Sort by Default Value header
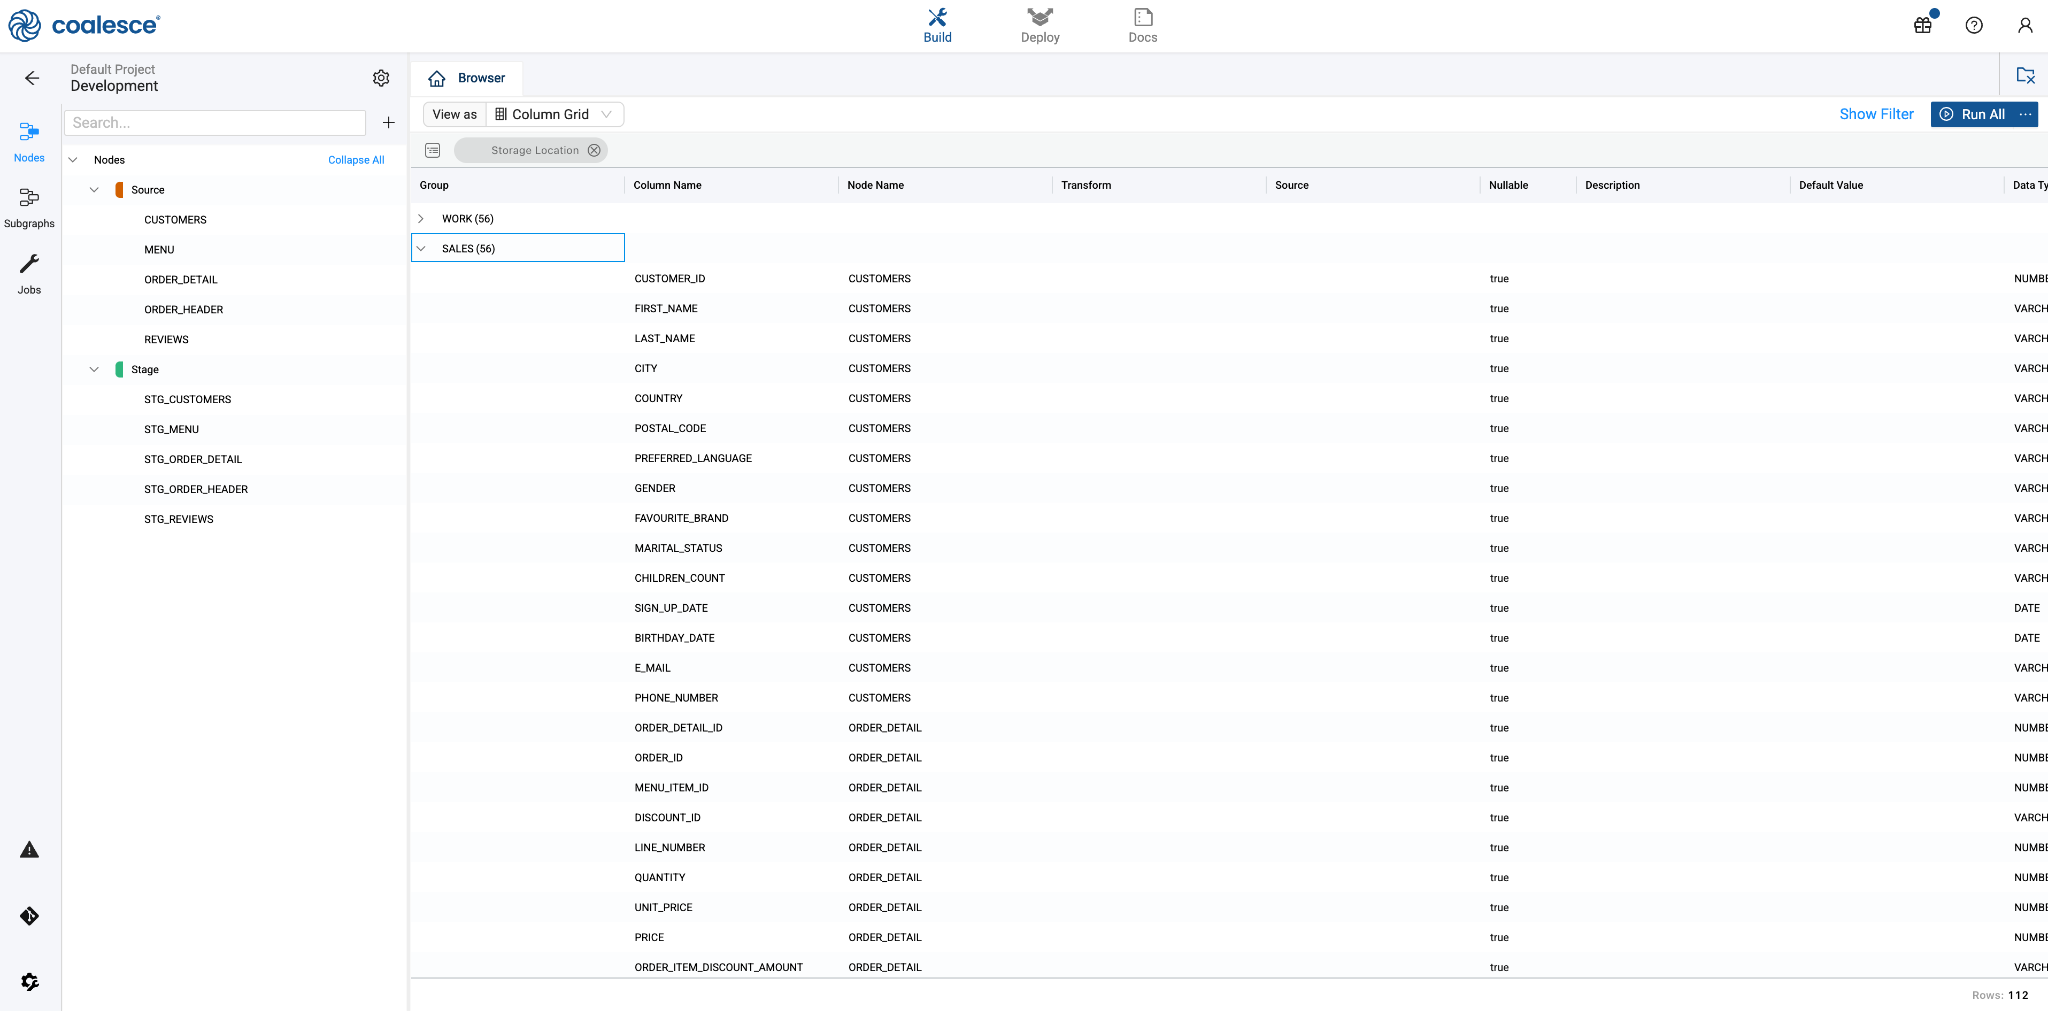Viewport: 2048px width, 1011px height. click(1831, 185)
